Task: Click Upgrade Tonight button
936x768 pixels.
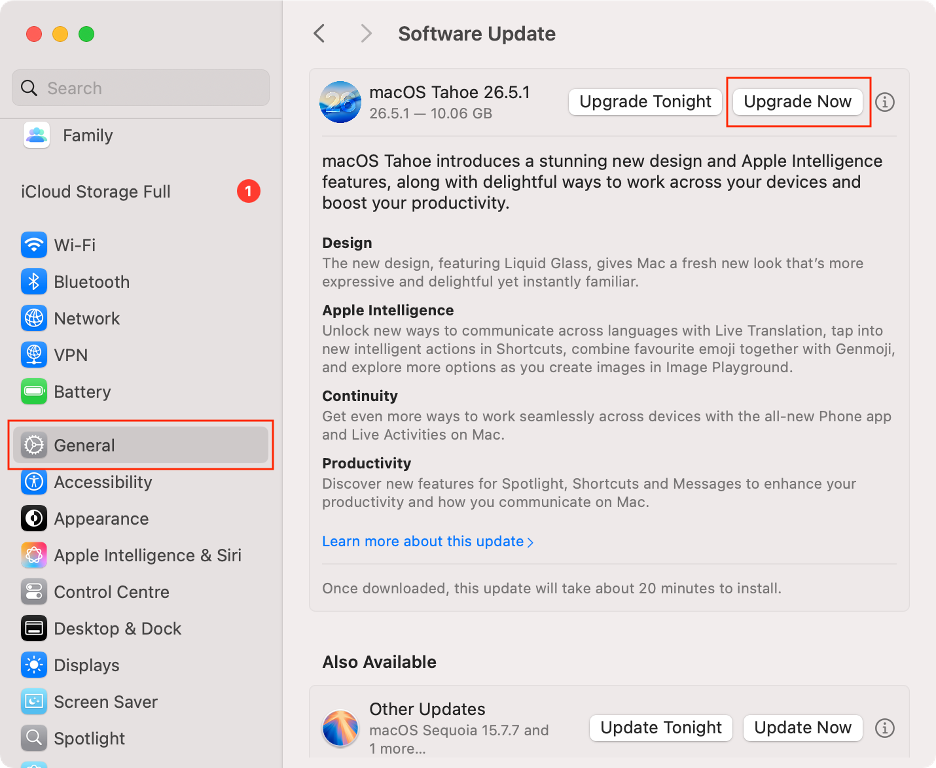Action: [x=645, y=102]
